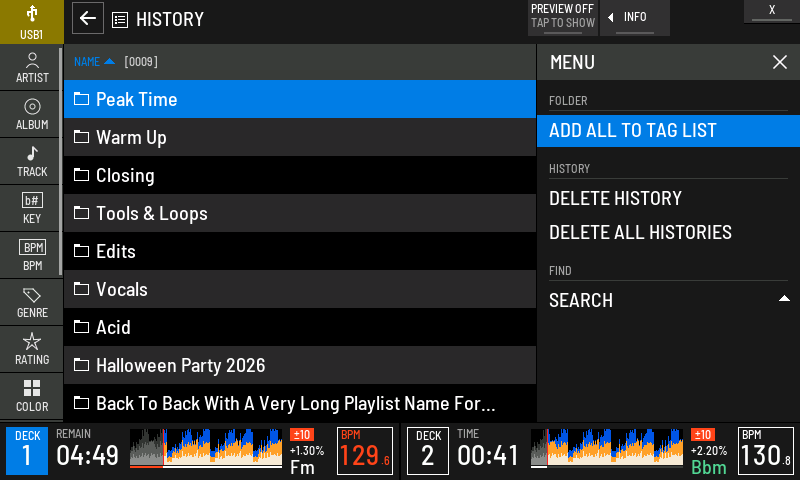Change Deck 2 ±10 tempo range
The height and width of the screenshot is (480, 800).
click(703, 435)
